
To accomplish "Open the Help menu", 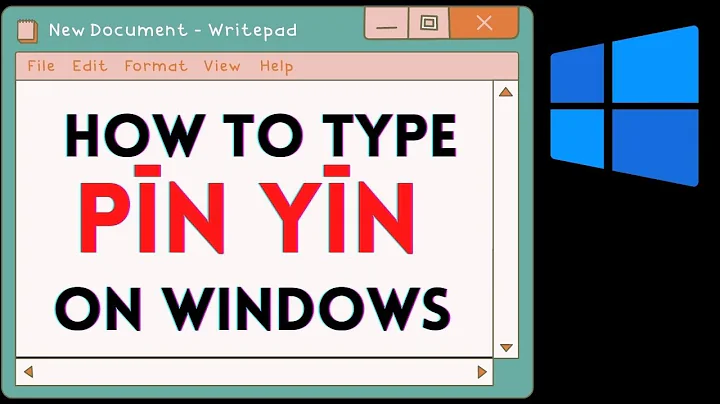I will [276, 67].
